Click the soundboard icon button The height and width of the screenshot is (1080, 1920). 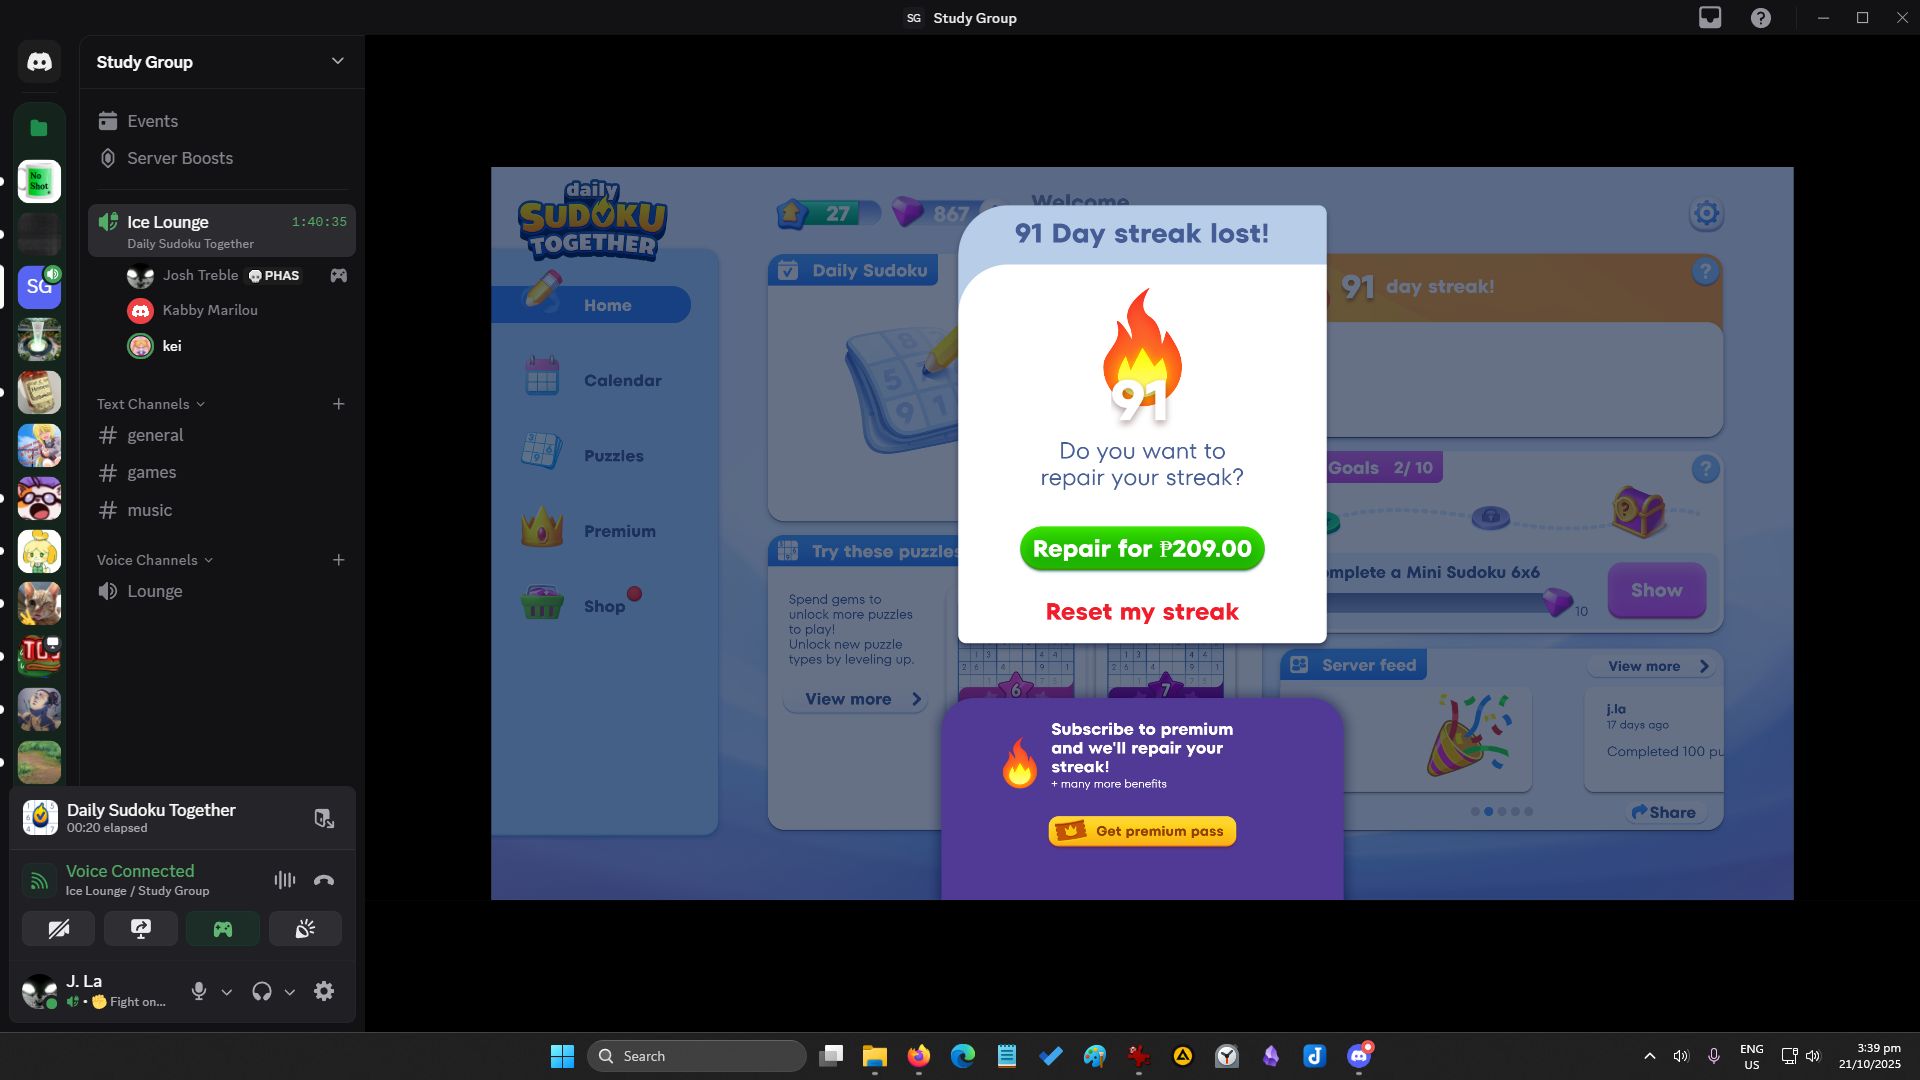[305, 929]
